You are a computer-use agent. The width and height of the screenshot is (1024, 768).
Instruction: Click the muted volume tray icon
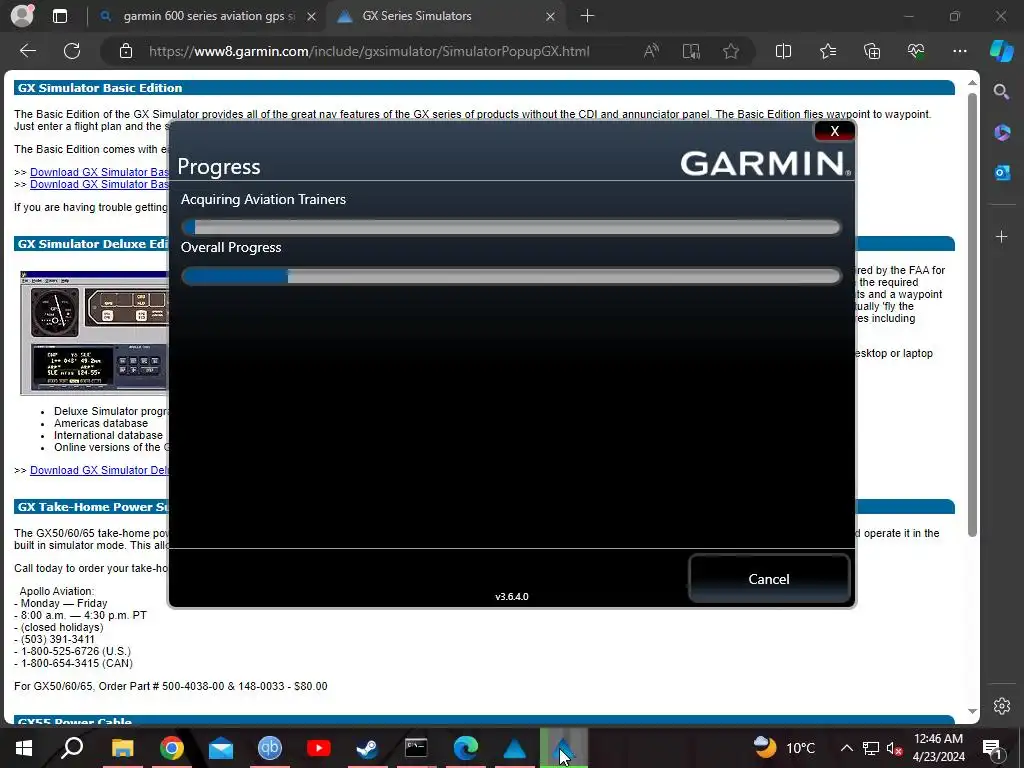pyautogui.click(x=895, y=748)
